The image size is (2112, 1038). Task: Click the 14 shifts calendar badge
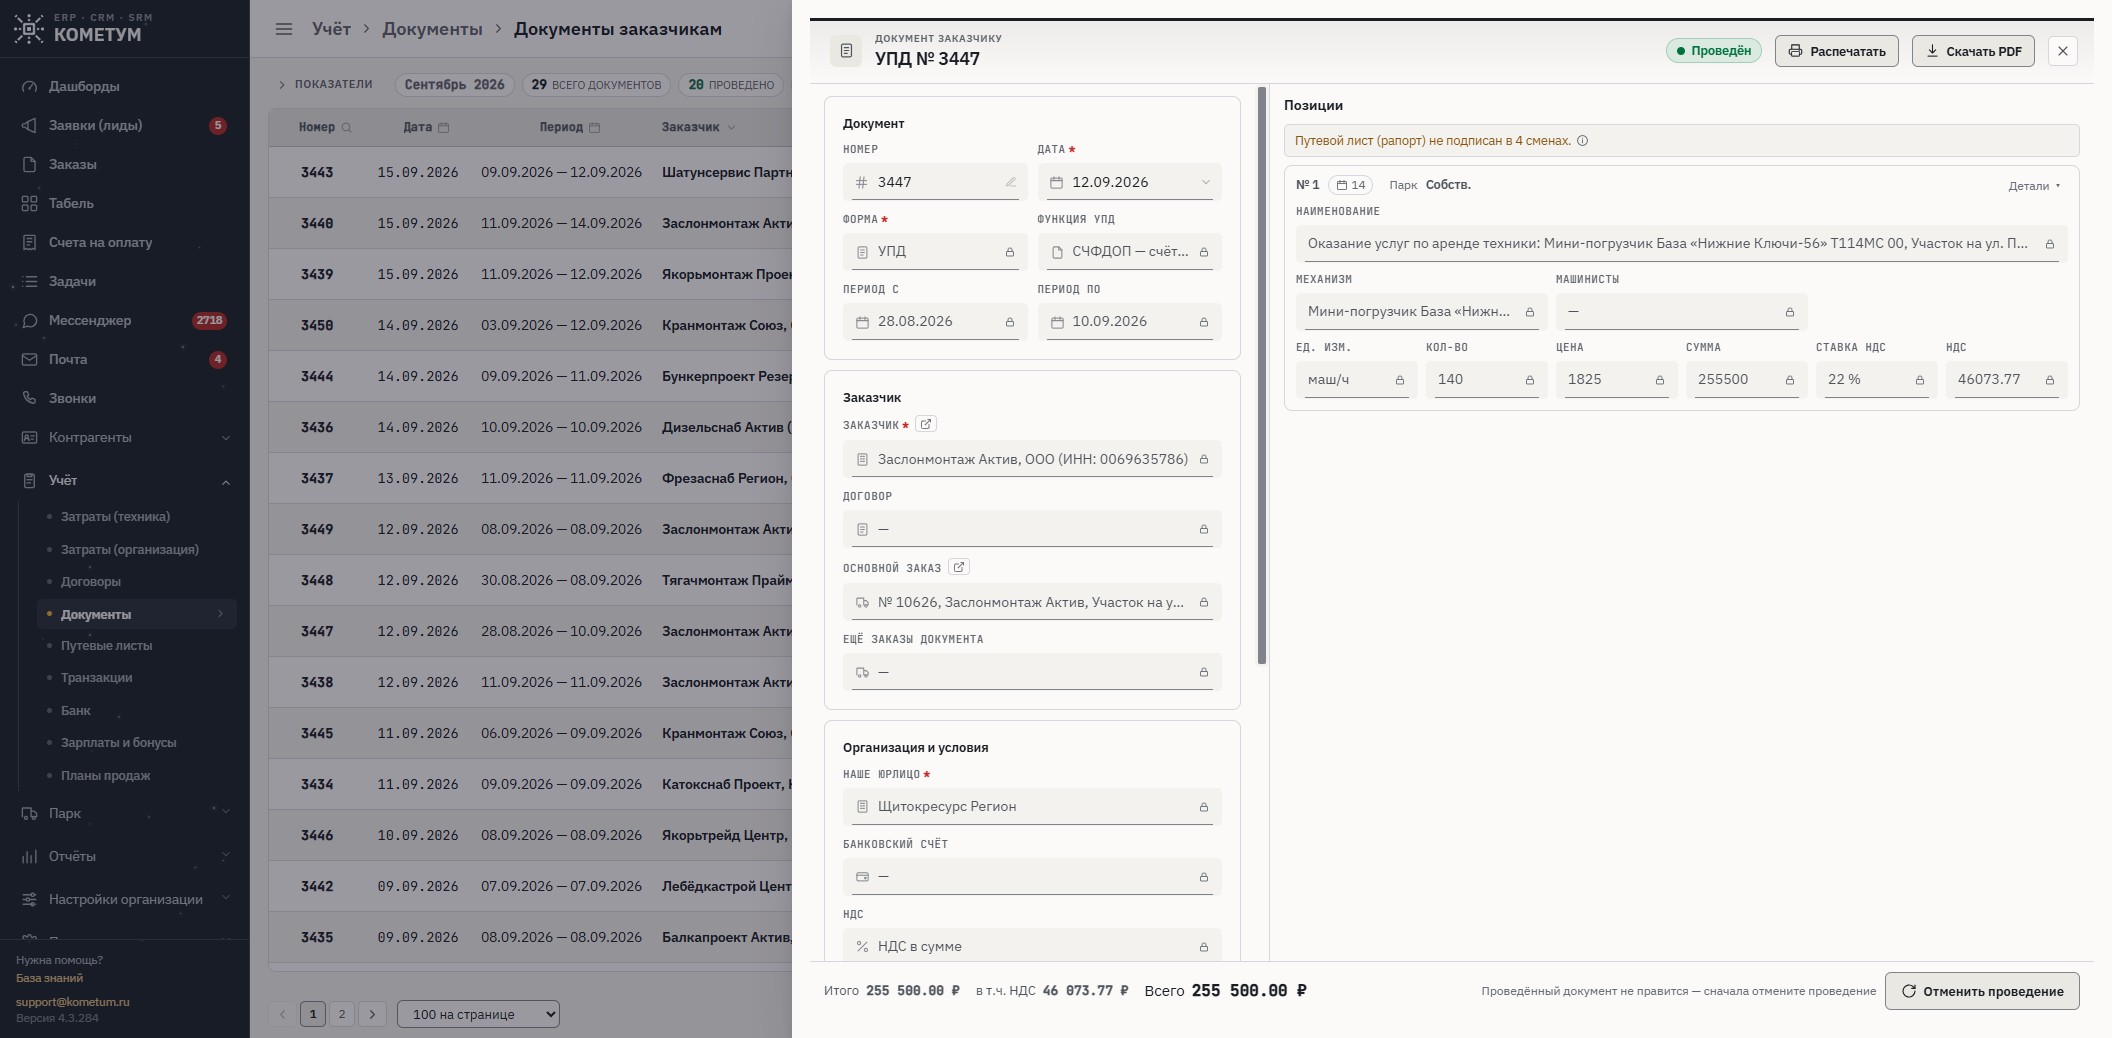click(1351, 185)
